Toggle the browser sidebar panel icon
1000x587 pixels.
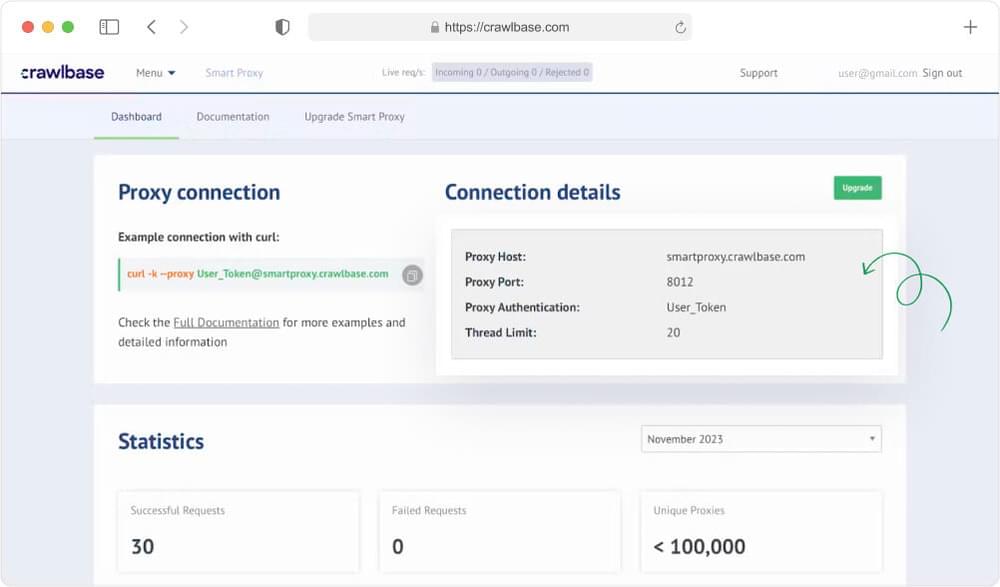click(x=110, y=27)
